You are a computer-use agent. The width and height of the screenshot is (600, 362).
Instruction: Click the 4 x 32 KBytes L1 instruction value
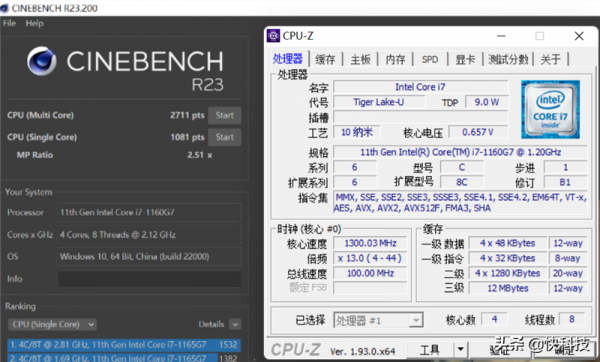pyautogui.click(x=507, y=258)
